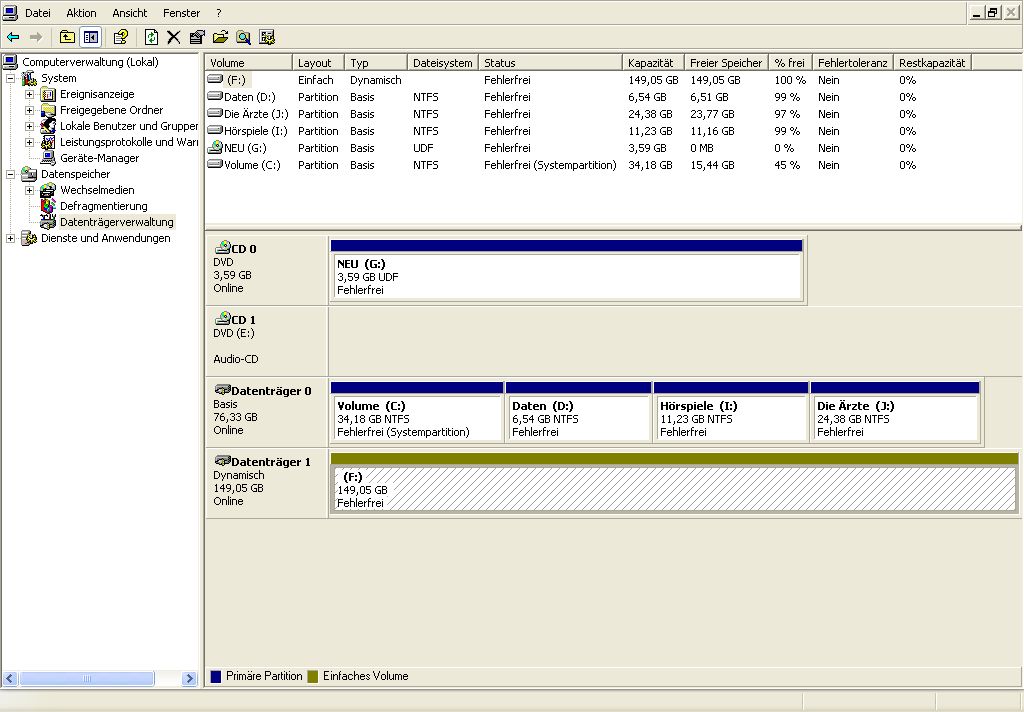The image size is (1024, 712).
Task: Sort by the Kapazität column header
Action: click(x=651, y=63)
